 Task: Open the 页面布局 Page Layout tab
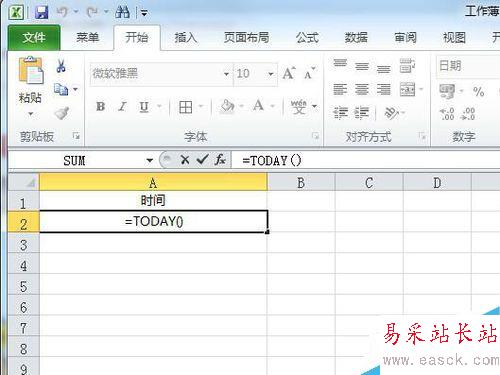pos(246,37)
